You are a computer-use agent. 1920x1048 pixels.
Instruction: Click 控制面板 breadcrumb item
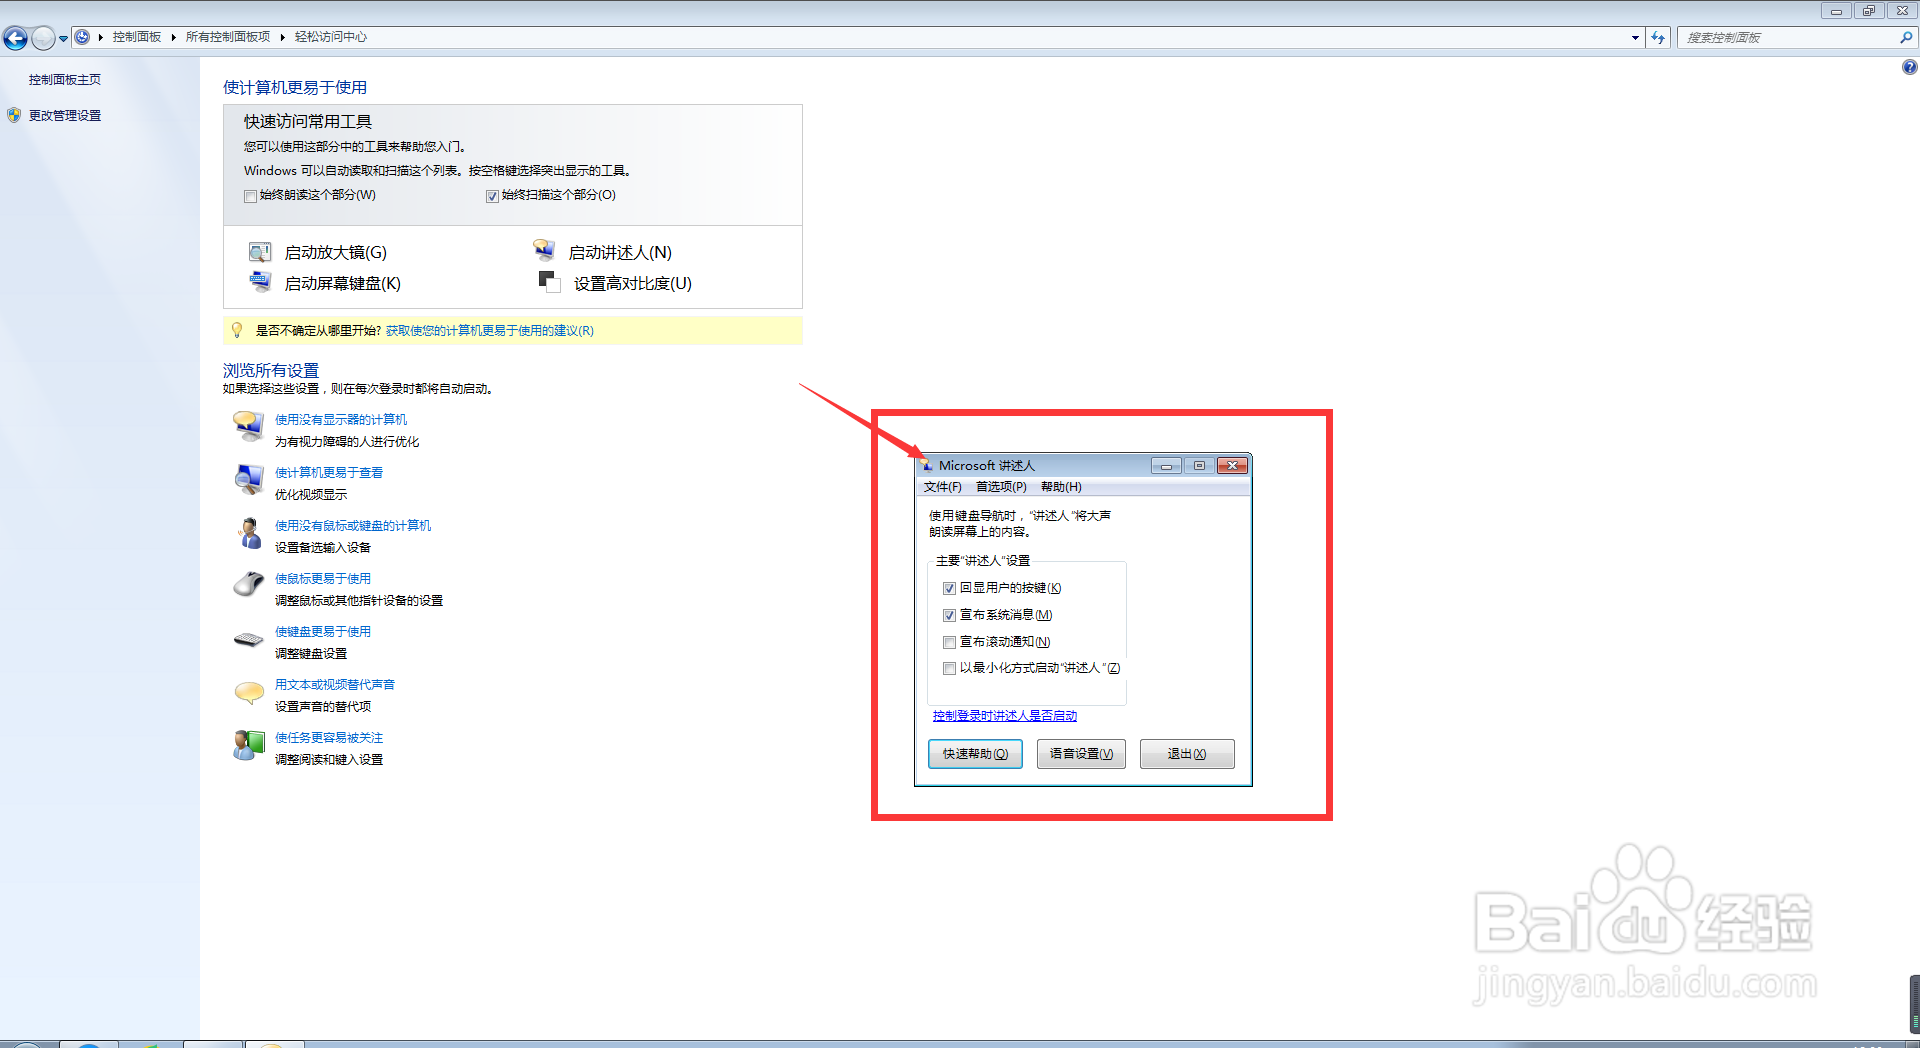tap(137, 37)
